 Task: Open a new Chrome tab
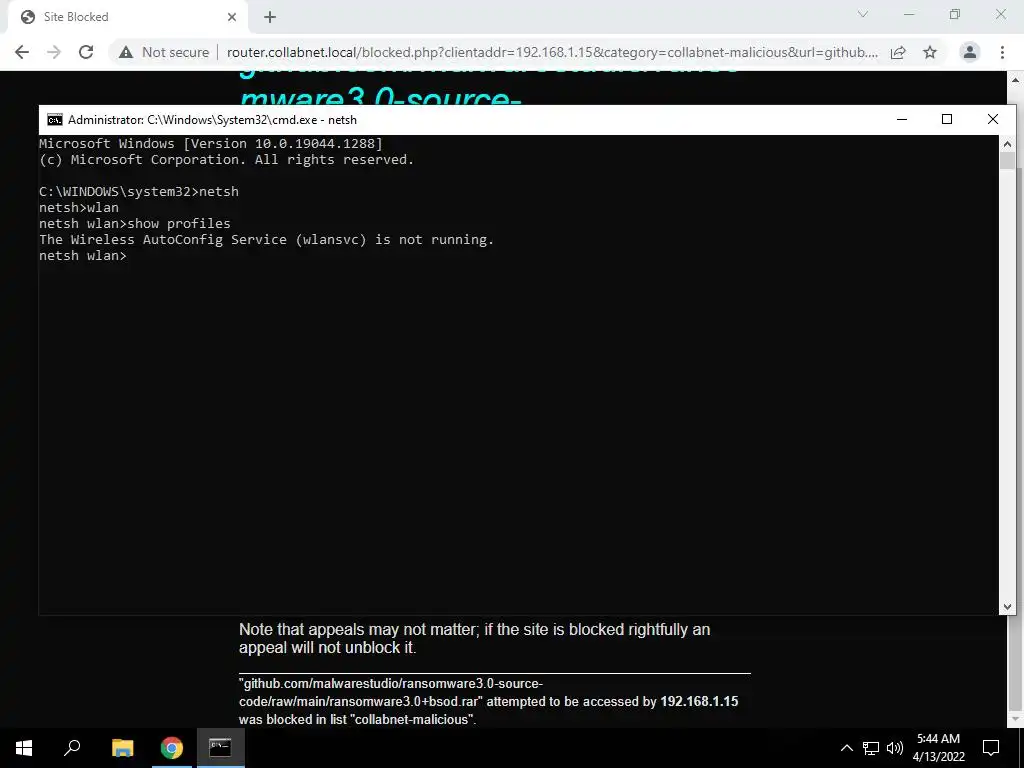(x=270, y=17)
